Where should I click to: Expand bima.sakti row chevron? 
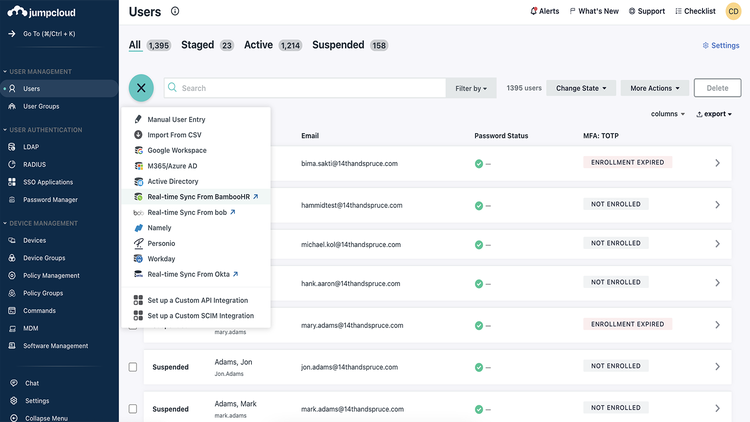point(717,163)
